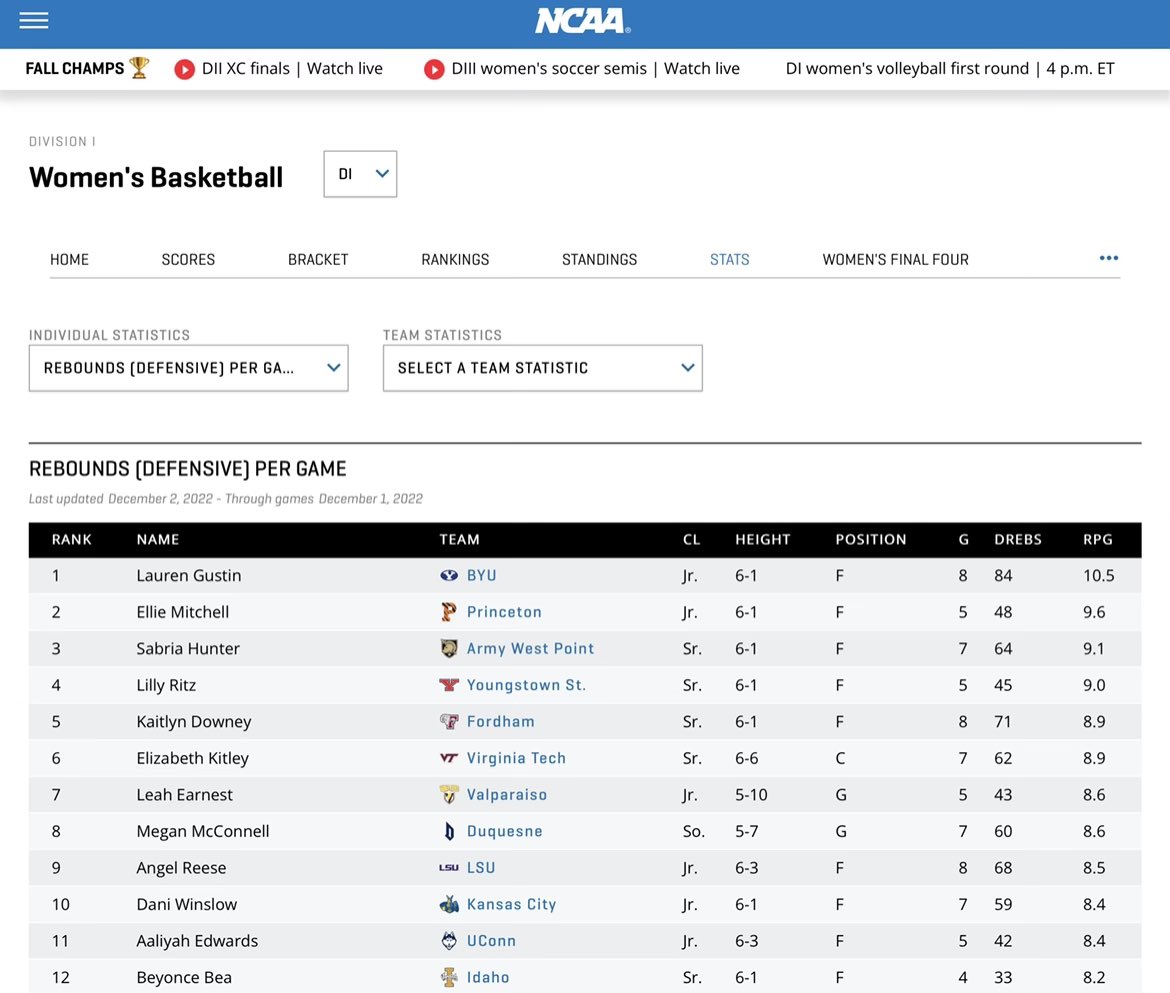This screenshot has width=1170, height=993.
Task: Click the RANK column header
Action: (71, 539)
